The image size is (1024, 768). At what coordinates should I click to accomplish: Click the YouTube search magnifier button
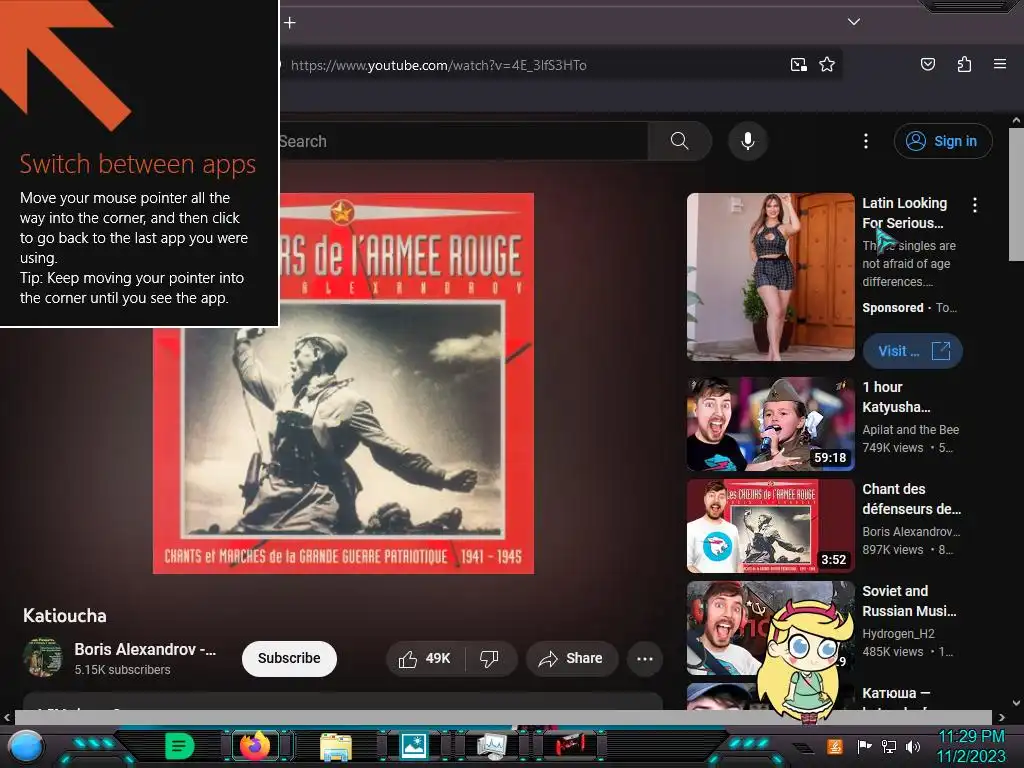pyautogui.click(x=679, y=141)
